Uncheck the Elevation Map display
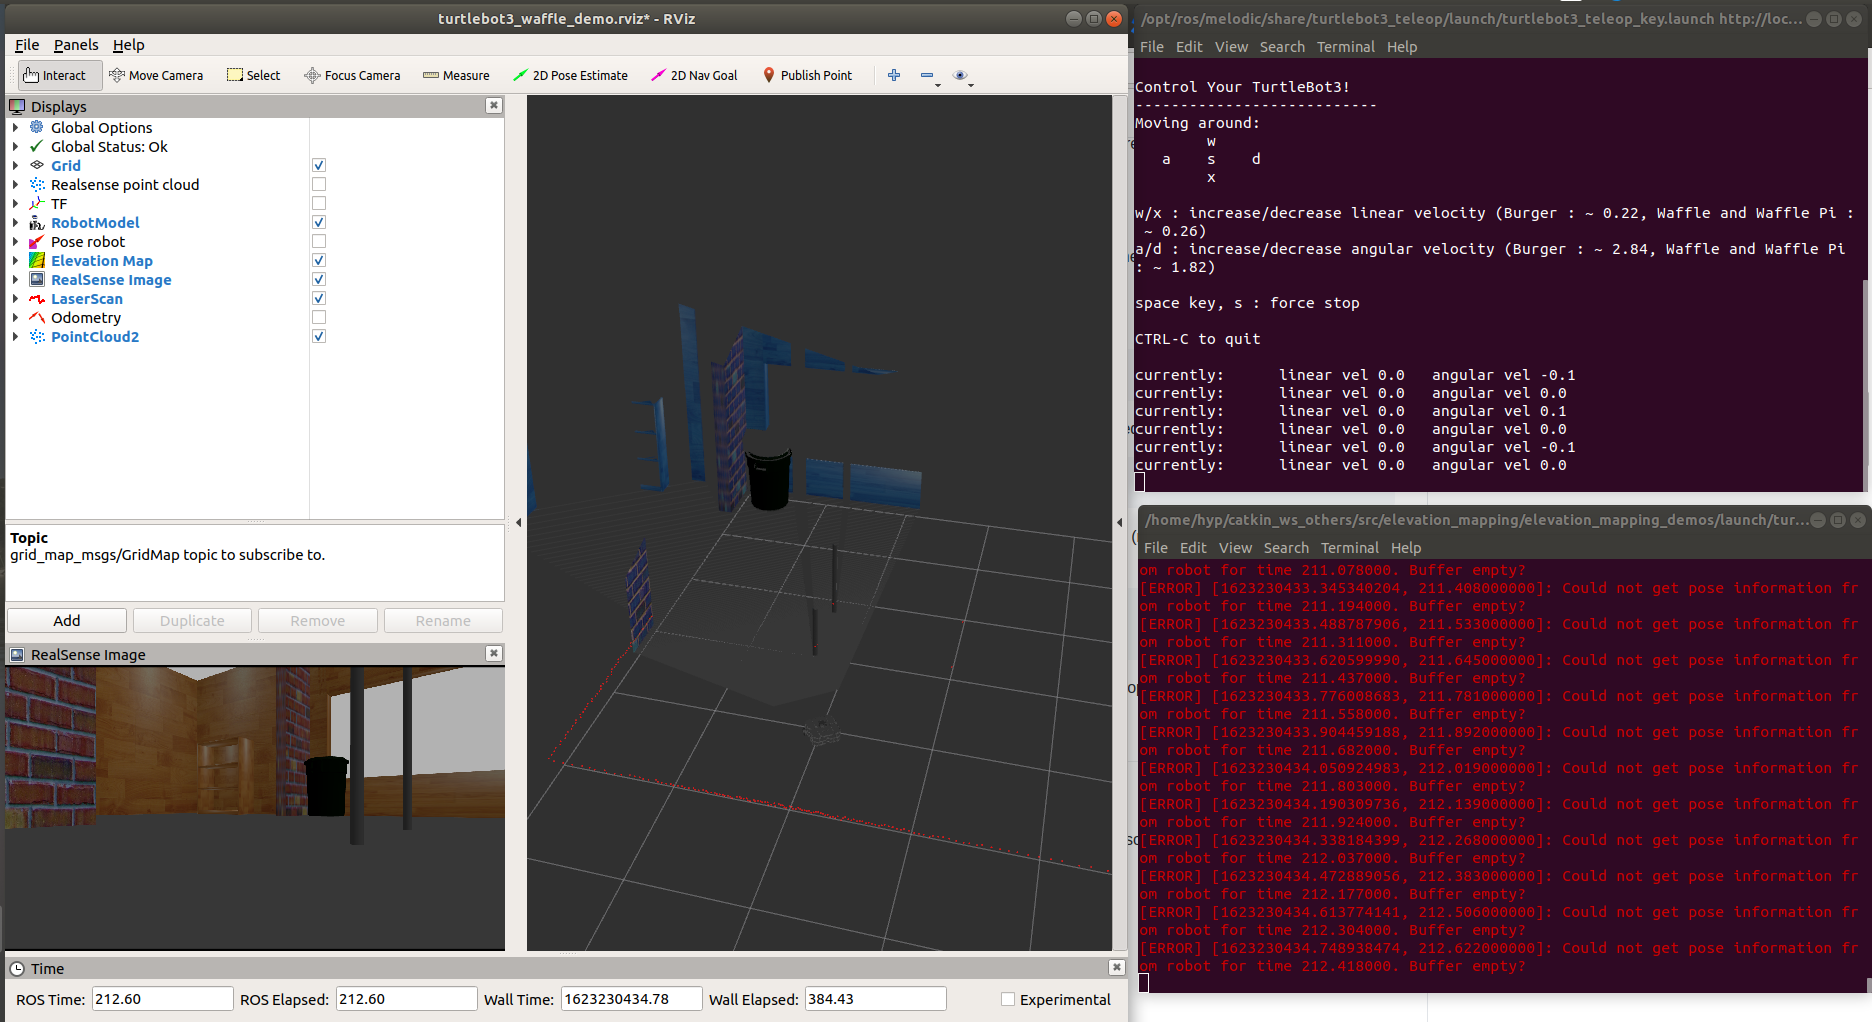1872x1022 pixels. click(319, 260)
